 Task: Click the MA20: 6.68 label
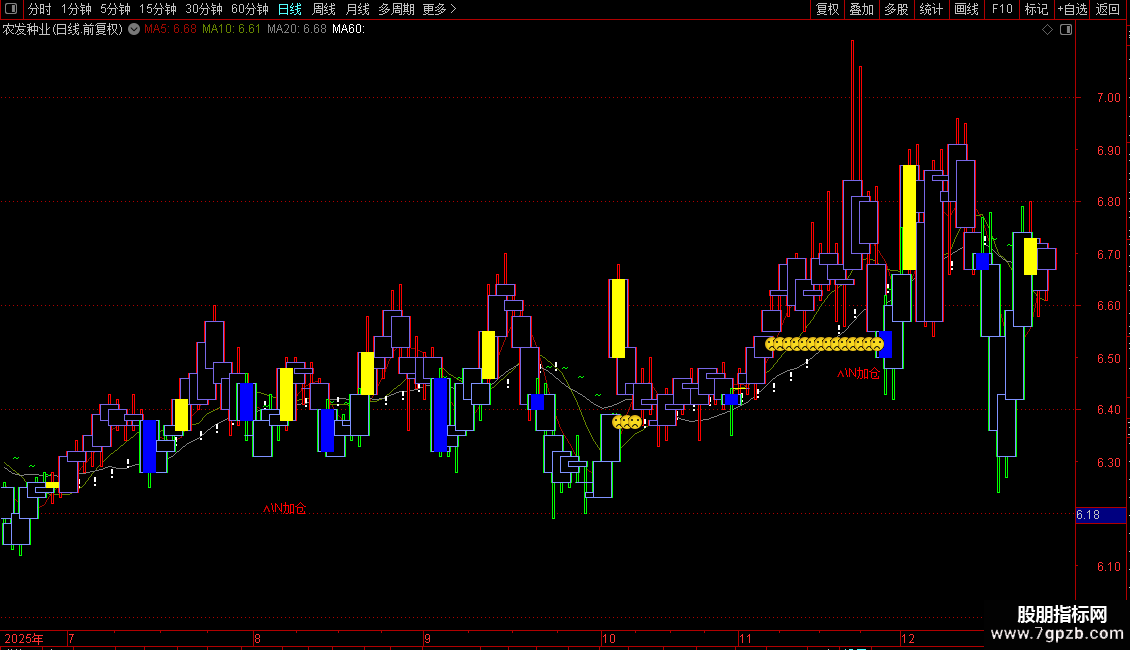tap(297, 30)
